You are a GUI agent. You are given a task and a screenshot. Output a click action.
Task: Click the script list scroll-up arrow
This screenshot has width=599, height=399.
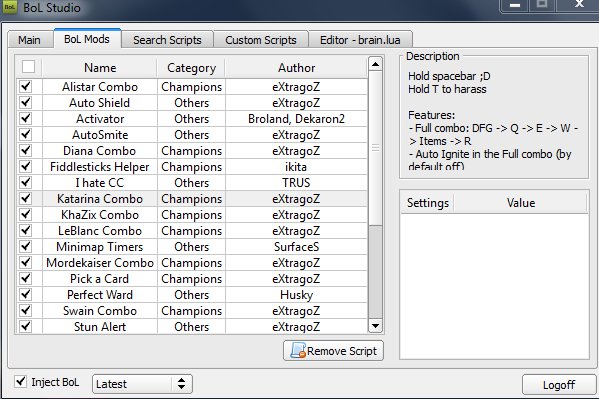click(375, 64)
